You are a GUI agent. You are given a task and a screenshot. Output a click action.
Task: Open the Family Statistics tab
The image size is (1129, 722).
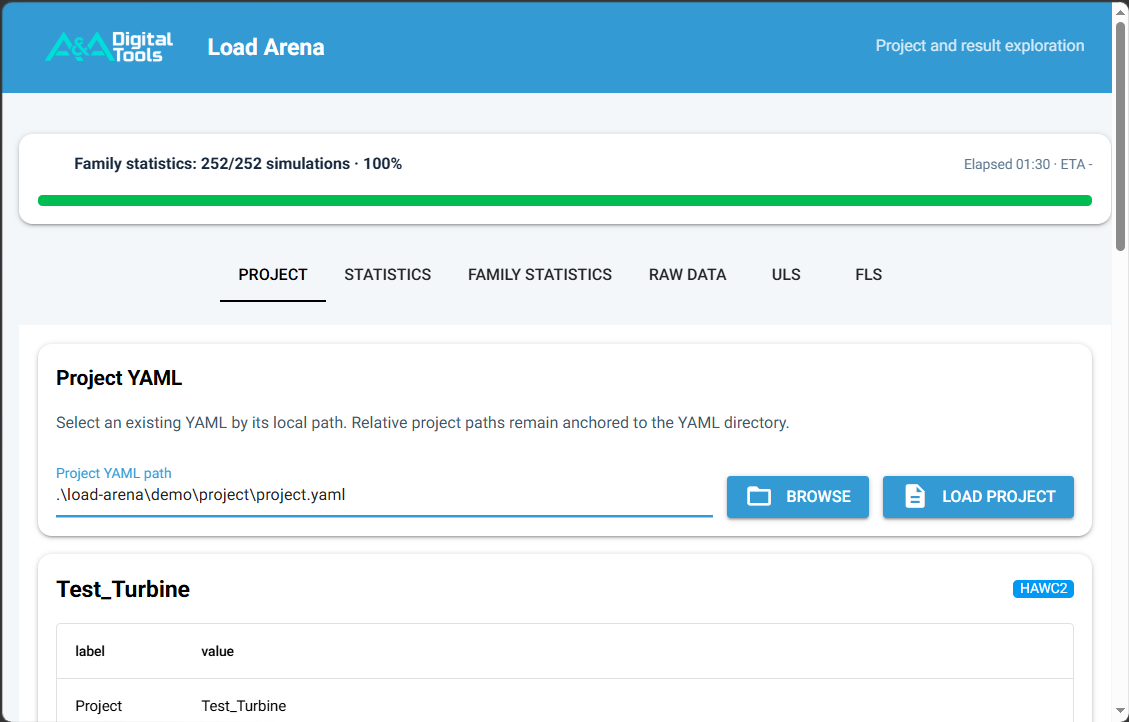pyautogui.click(x=540, y=275)
